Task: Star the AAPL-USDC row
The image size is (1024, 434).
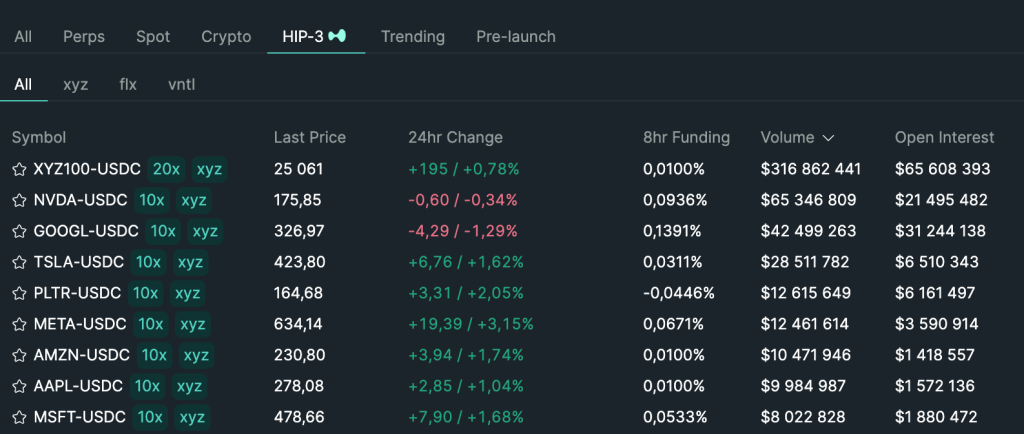Action: point(19,387)
